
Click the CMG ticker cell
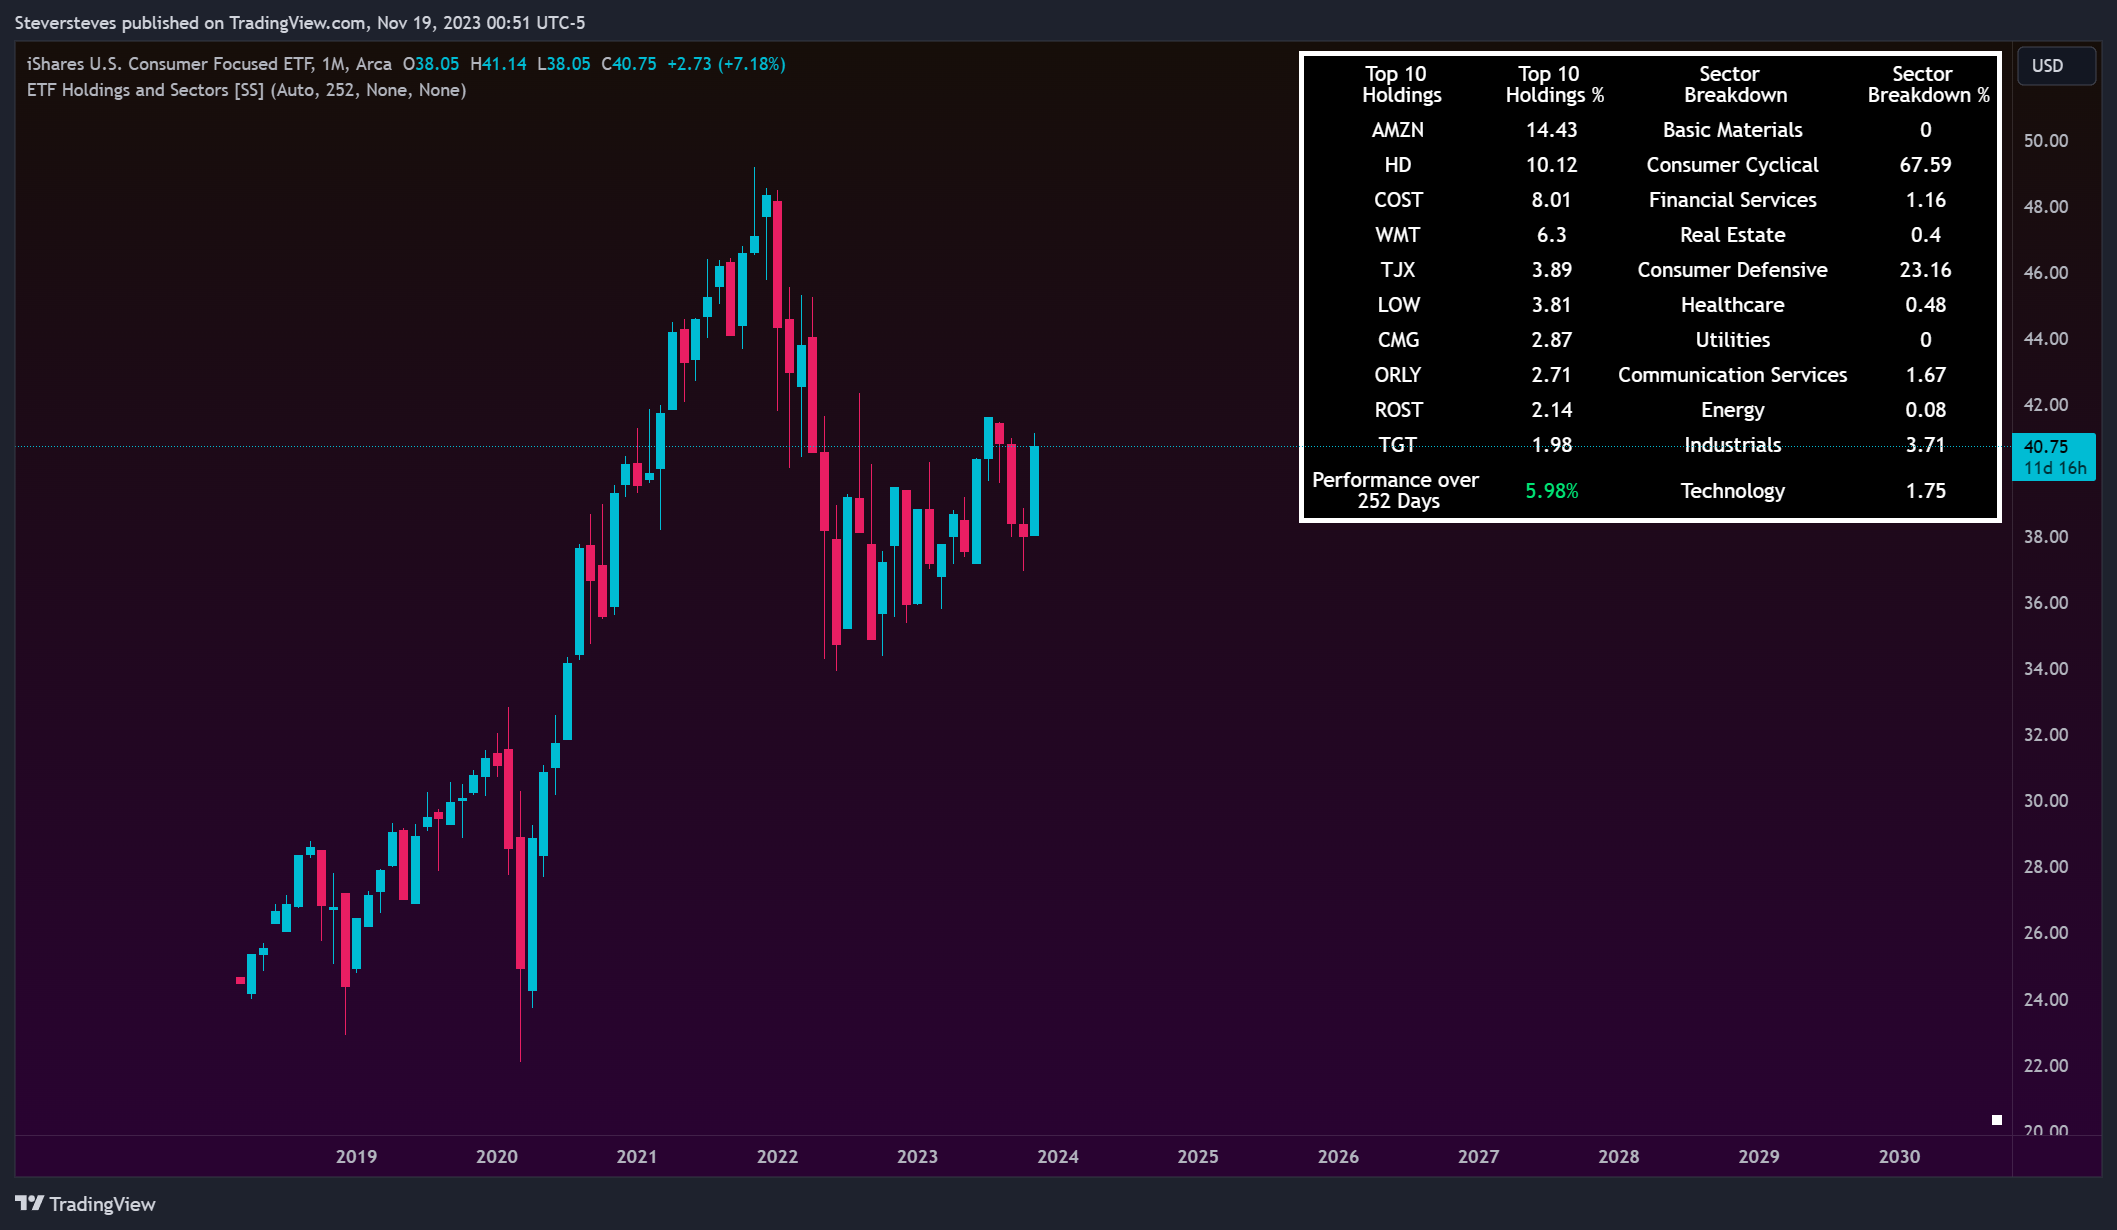tap(1397, 340)
